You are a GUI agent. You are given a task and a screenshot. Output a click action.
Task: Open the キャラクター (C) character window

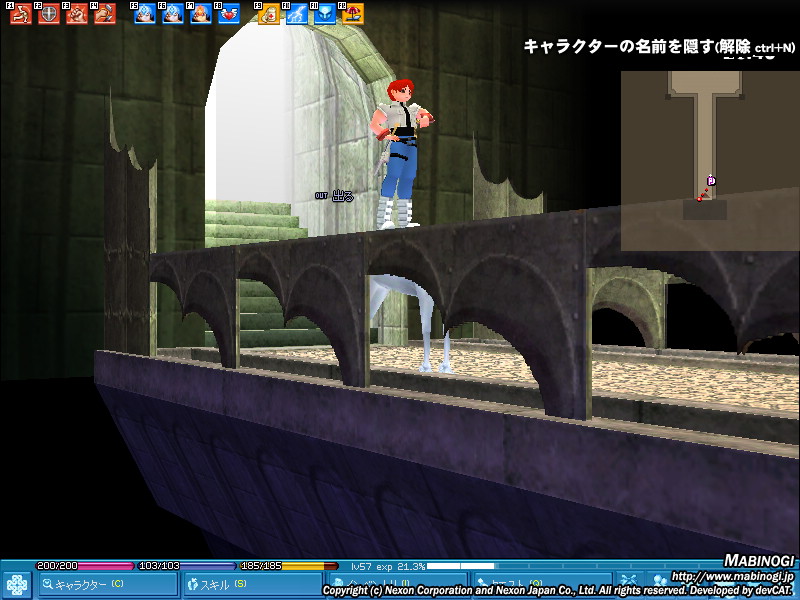[107, 585]
